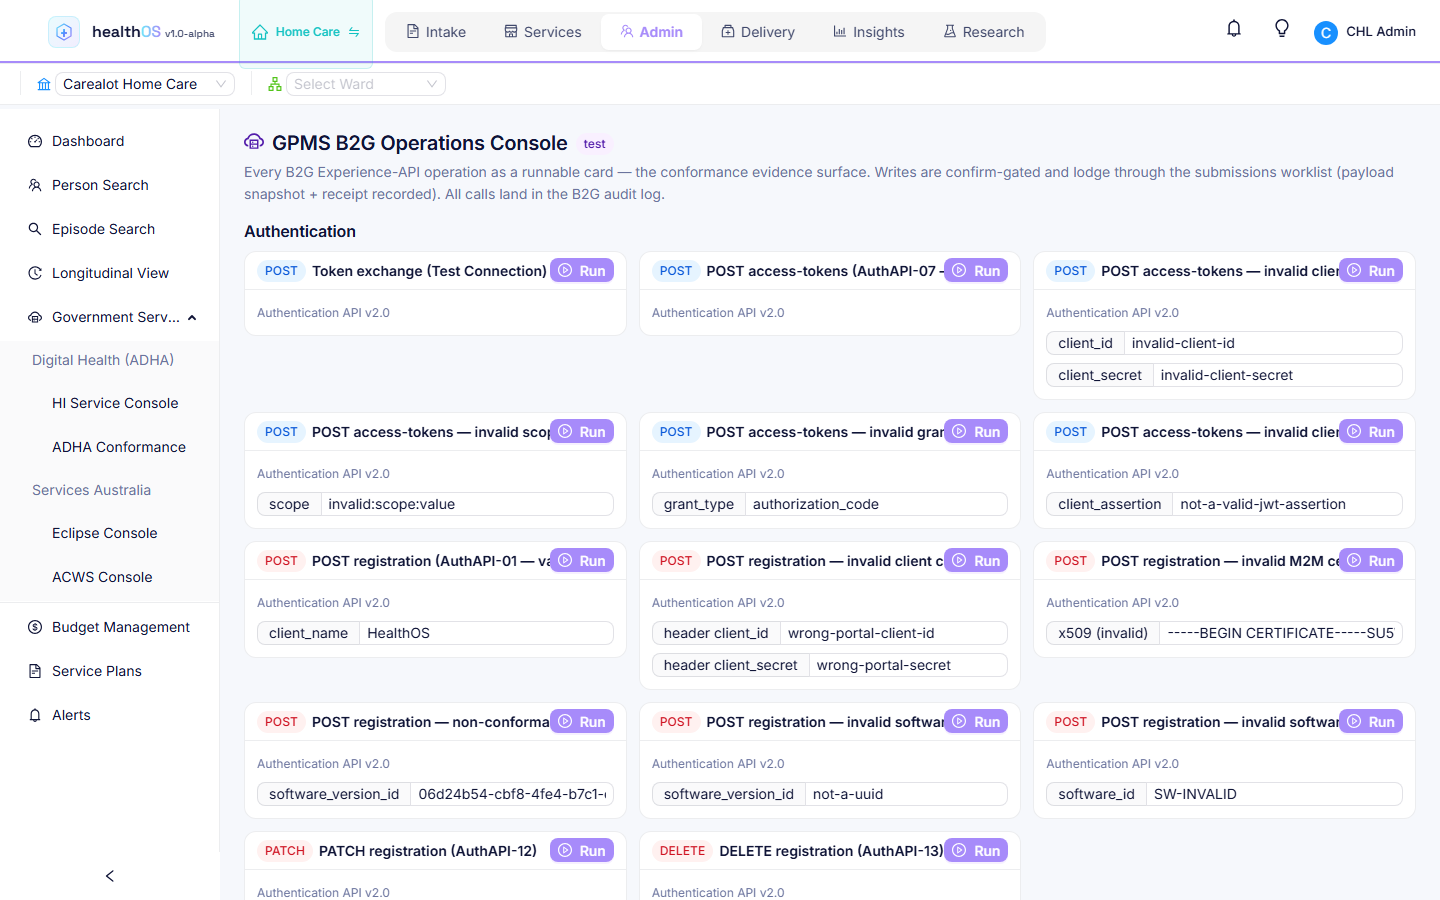Run POST access-tokens invalid grant type
The height and width of the screenshot is (900, 1440).
coord(976,432)
